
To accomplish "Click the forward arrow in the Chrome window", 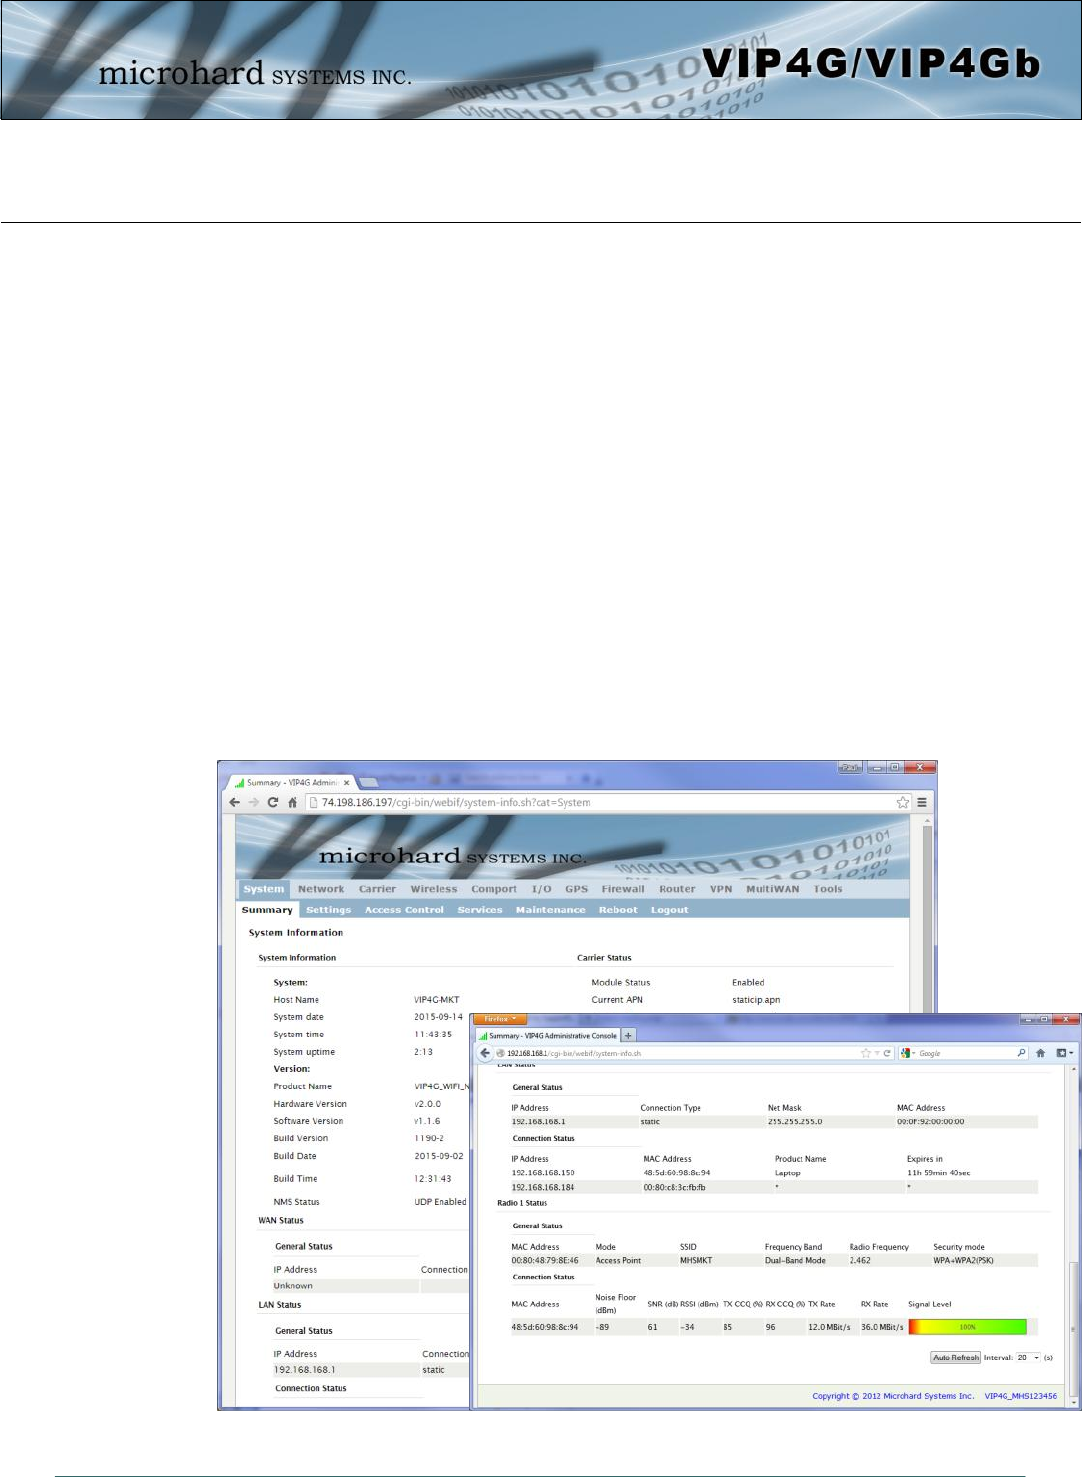I will click(x=253, y=802).
